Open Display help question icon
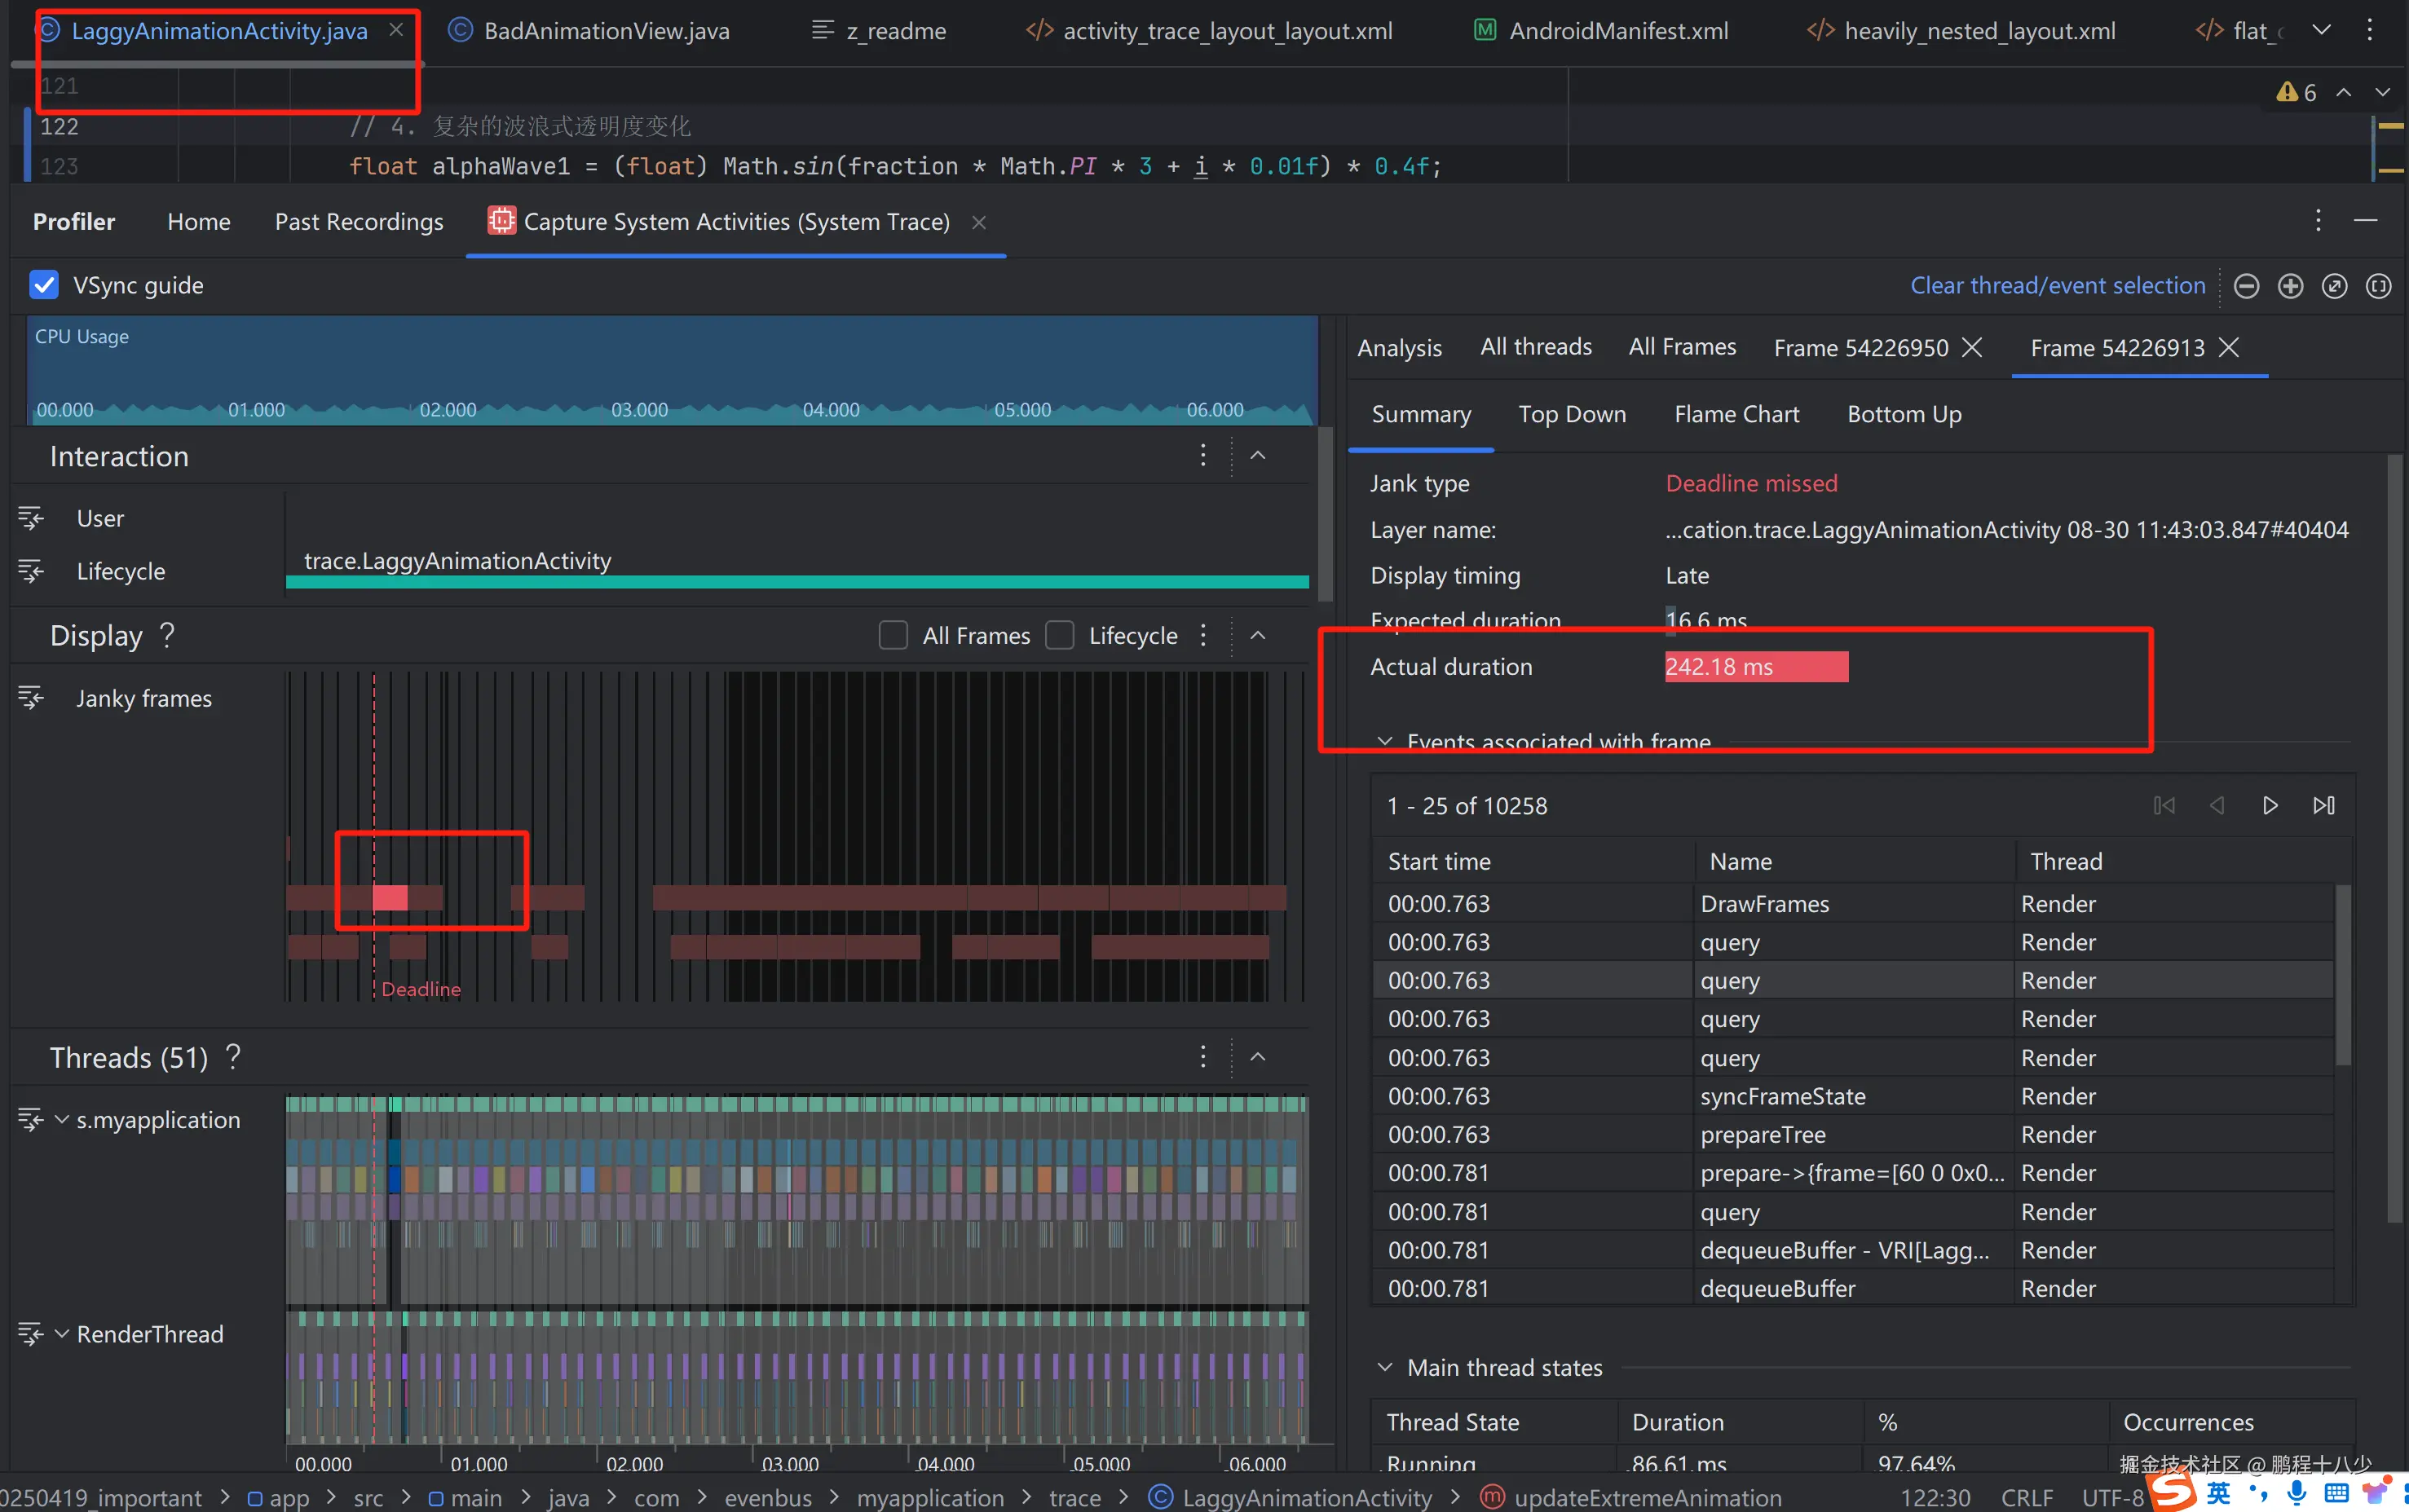Screen dimensions: 2409x1512 (x=168, y=635)
